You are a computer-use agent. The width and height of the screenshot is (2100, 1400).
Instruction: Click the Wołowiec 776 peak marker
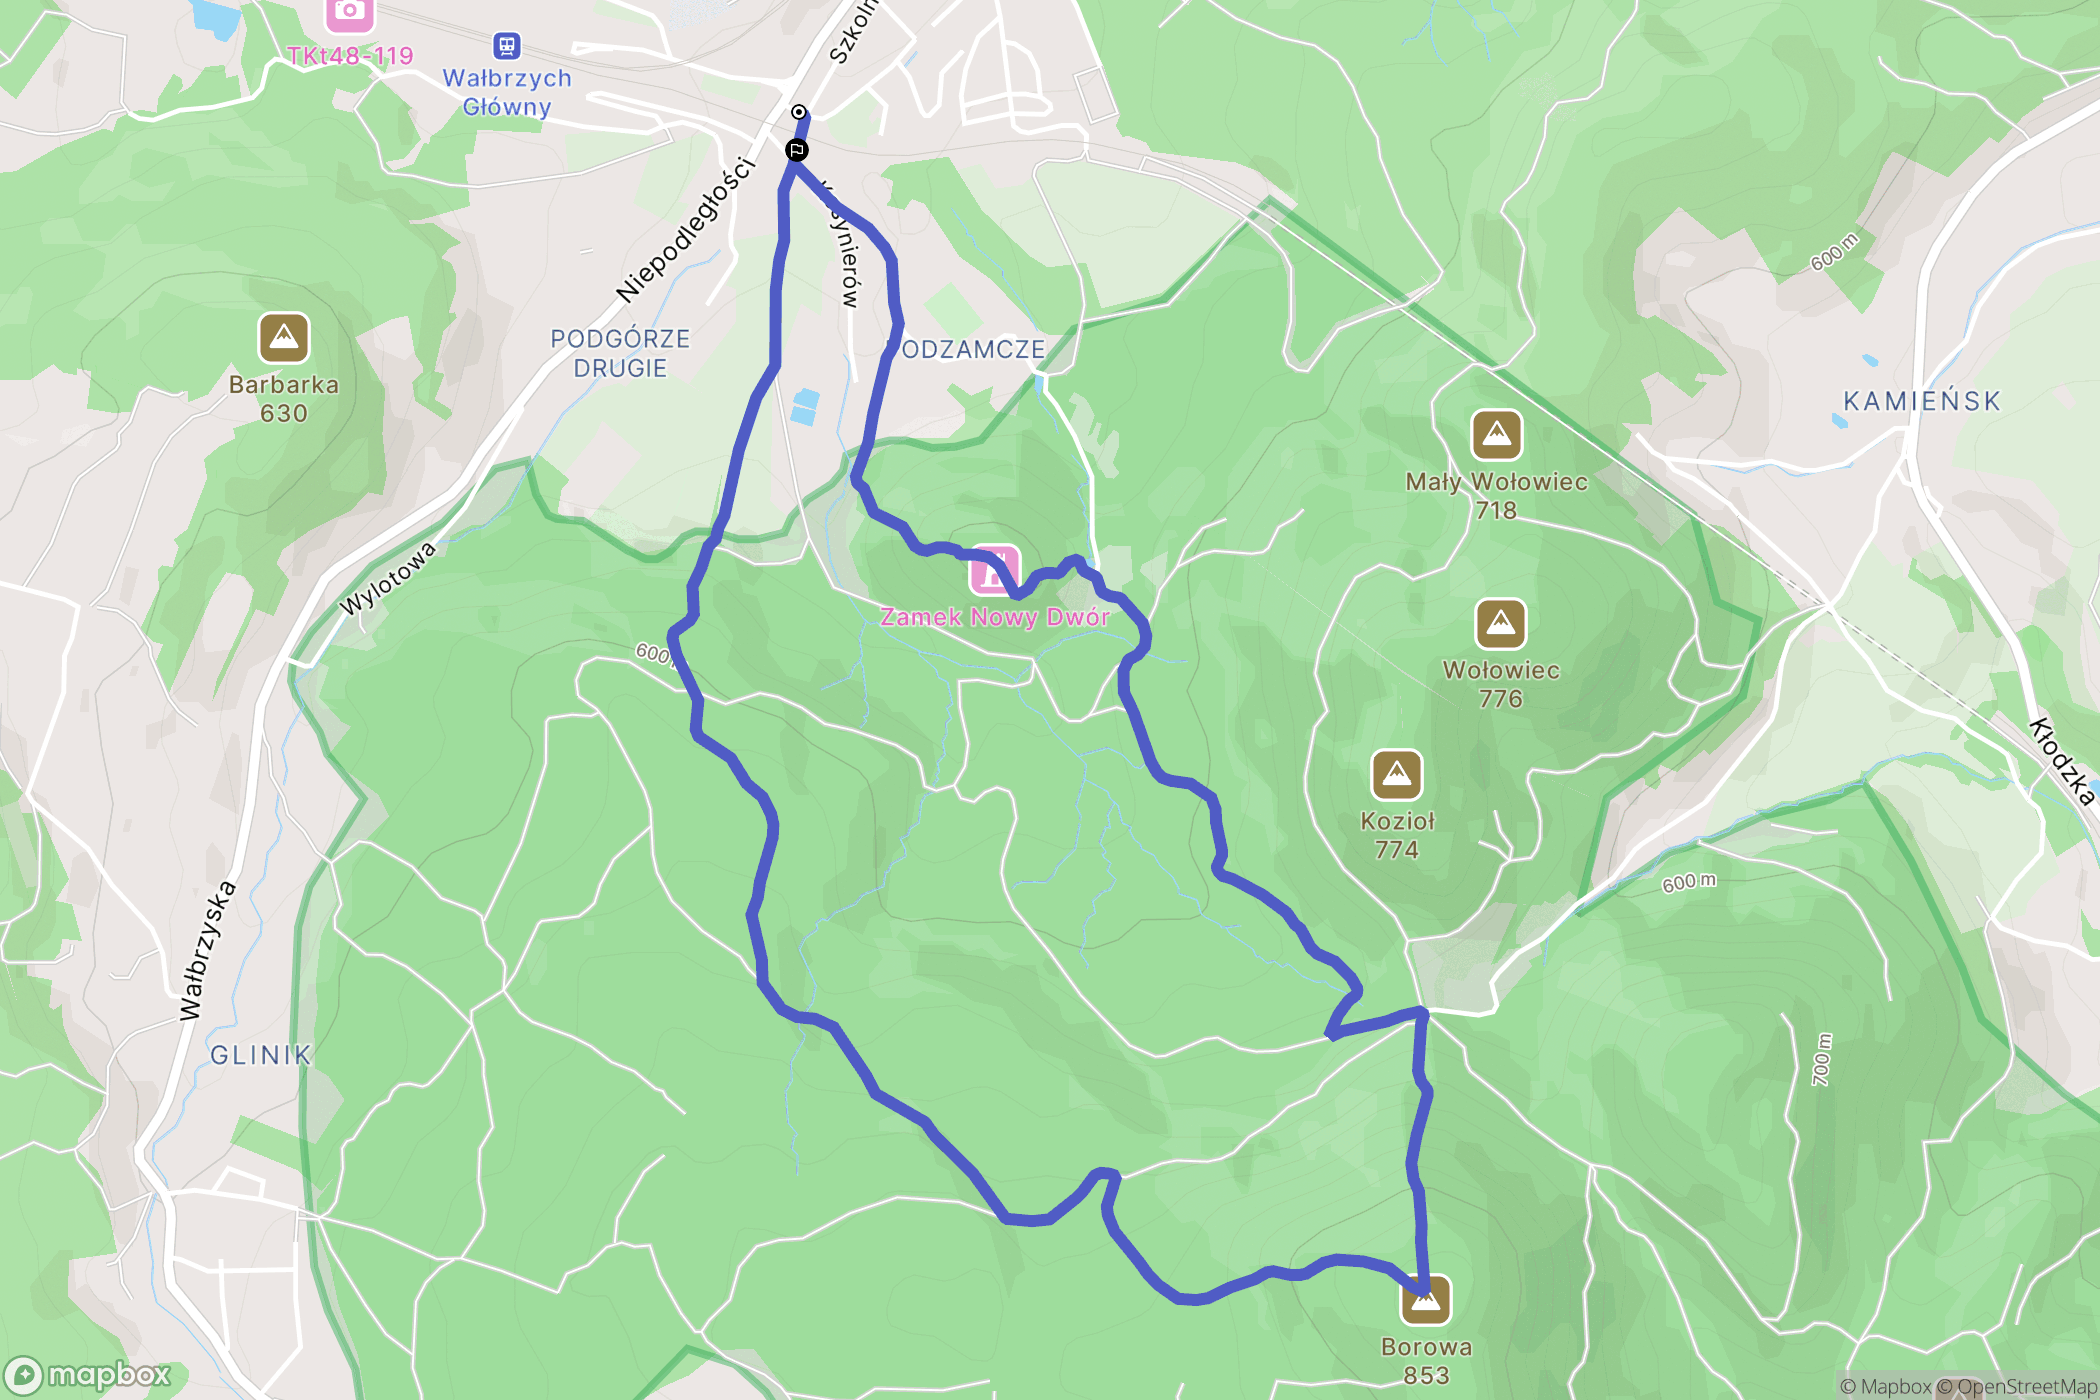pyautogui.click(x=1501, y=624)
